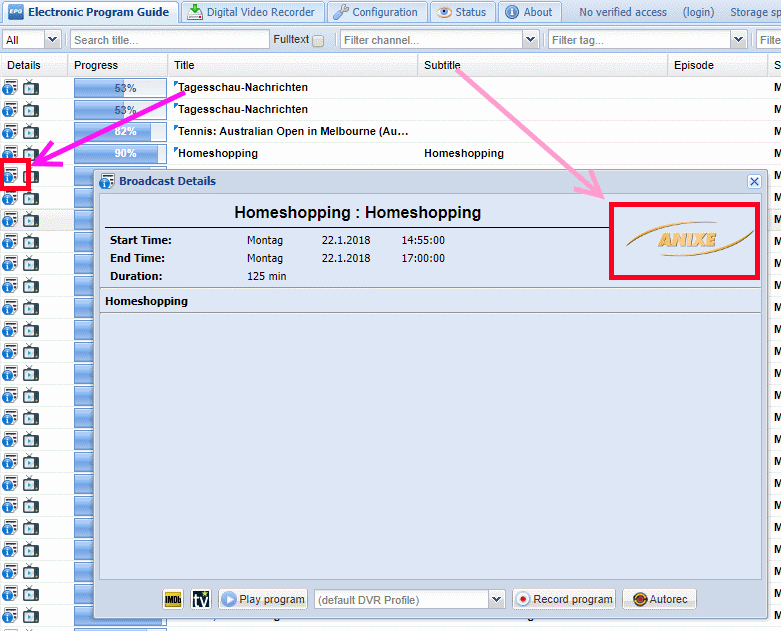Click the (login) link
The width and height of the screenshot is (781, 631).
(x=698, y=12)
